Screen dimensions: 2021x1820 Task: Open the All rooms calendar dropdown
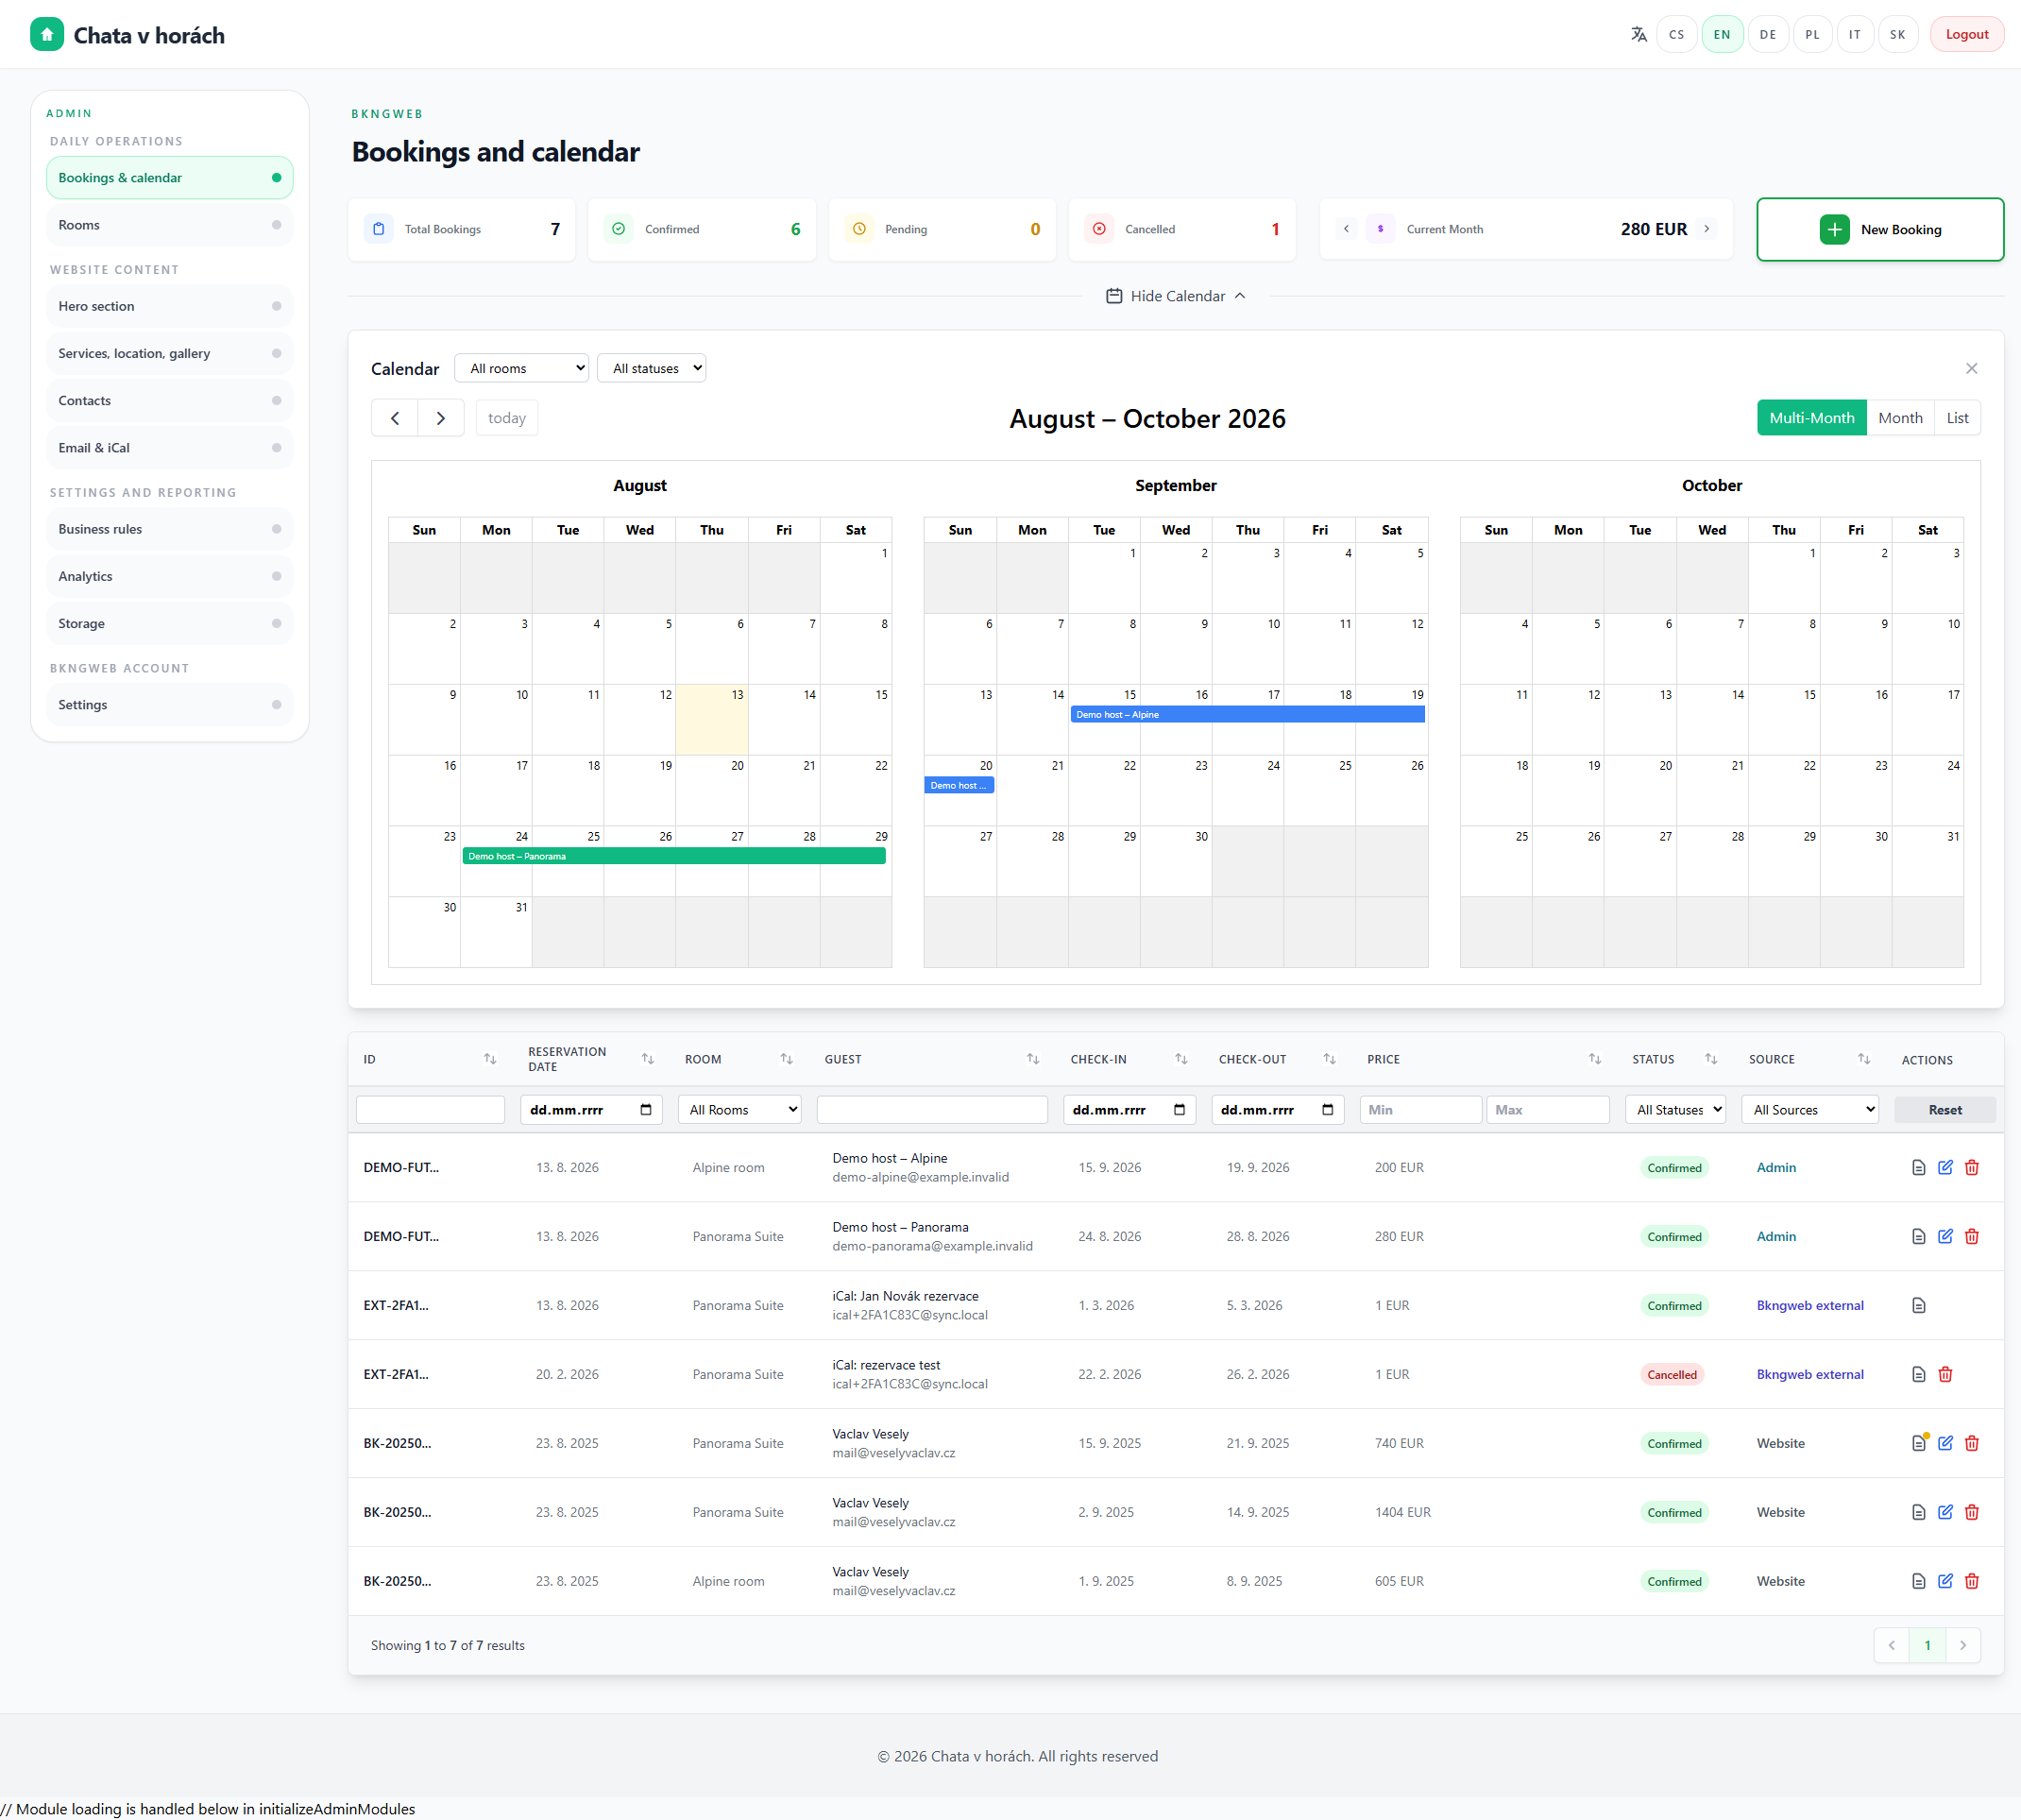(522, 368)
